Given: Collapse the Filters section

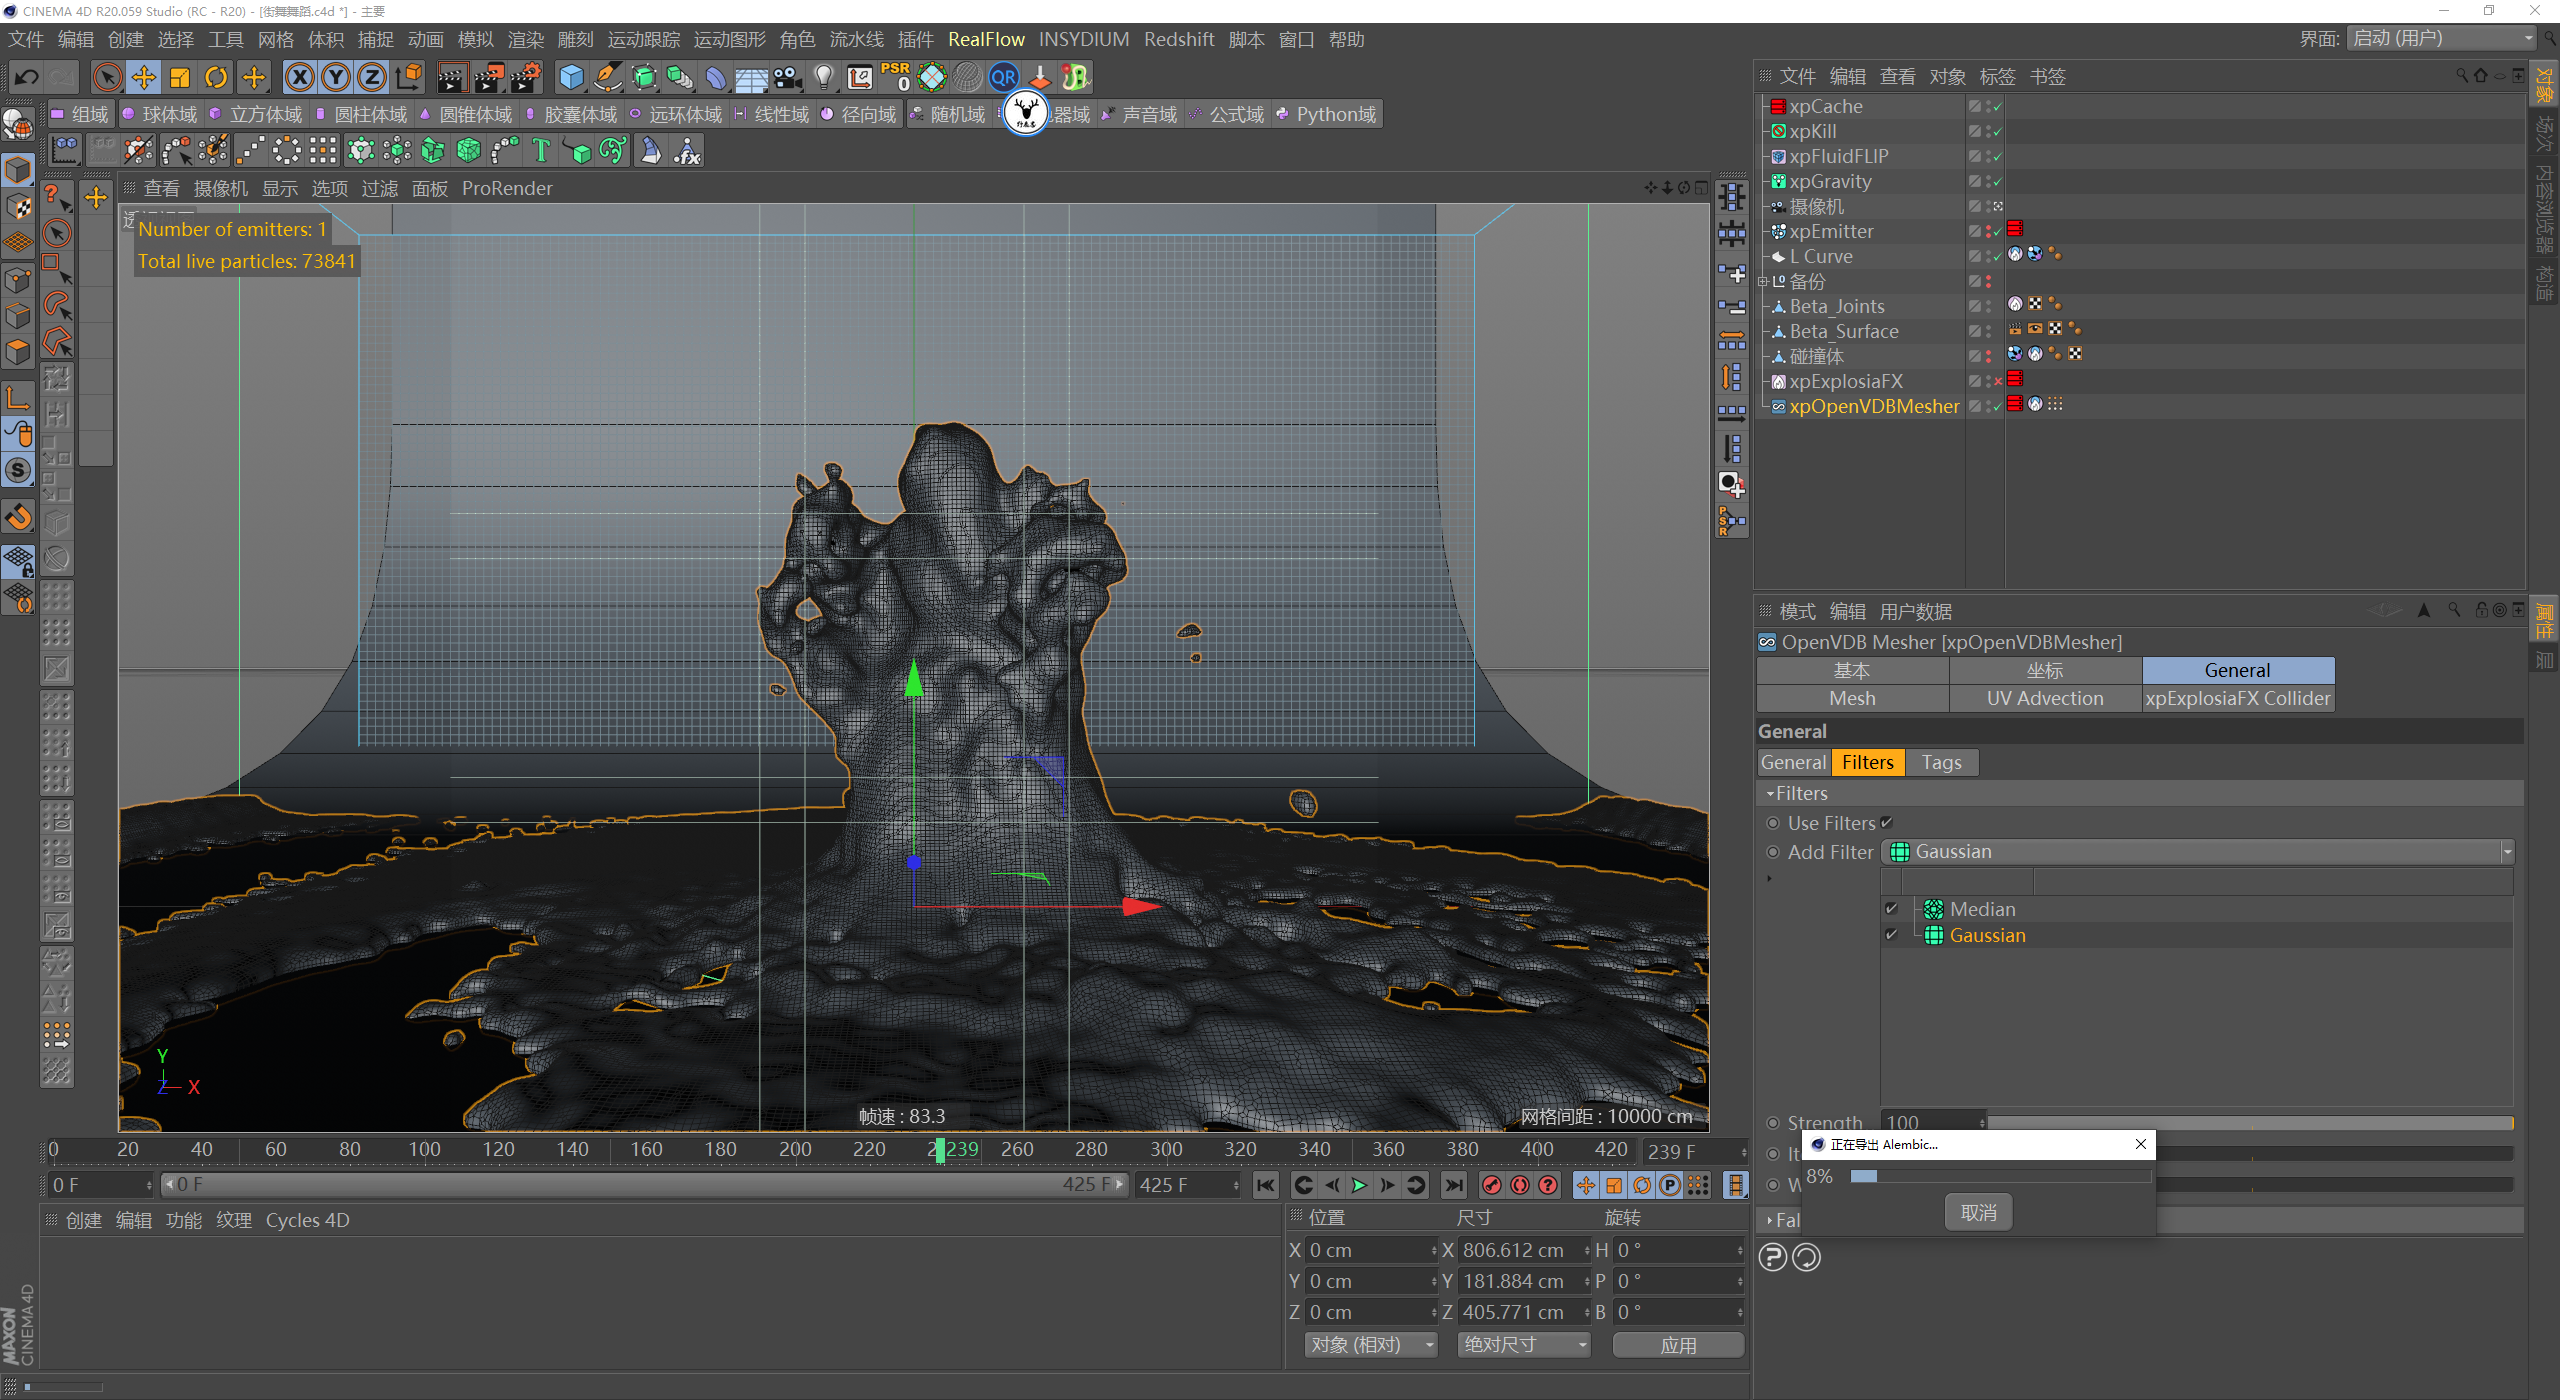Looking at the screenshot, I should tap(1770, 793).
